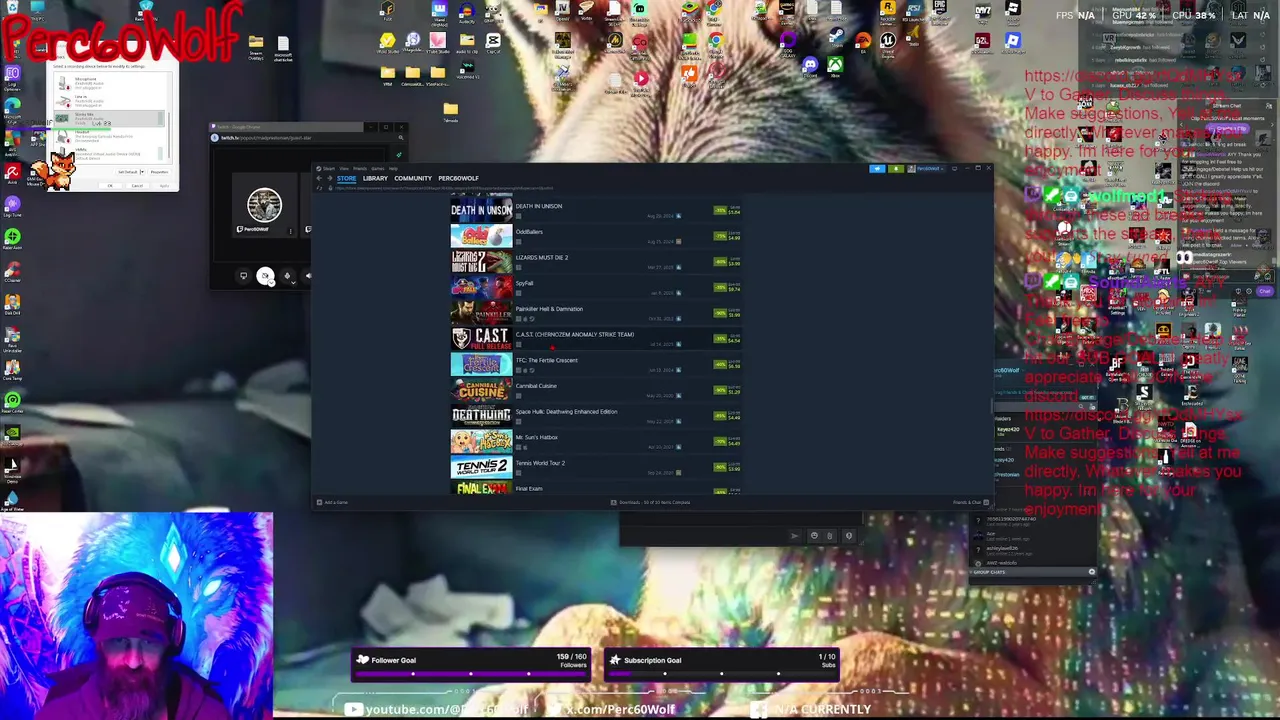The width and height of the screenshot is (1280, 720).
Task: Click the Steam store URL address bar
Action: coord(444,188)
